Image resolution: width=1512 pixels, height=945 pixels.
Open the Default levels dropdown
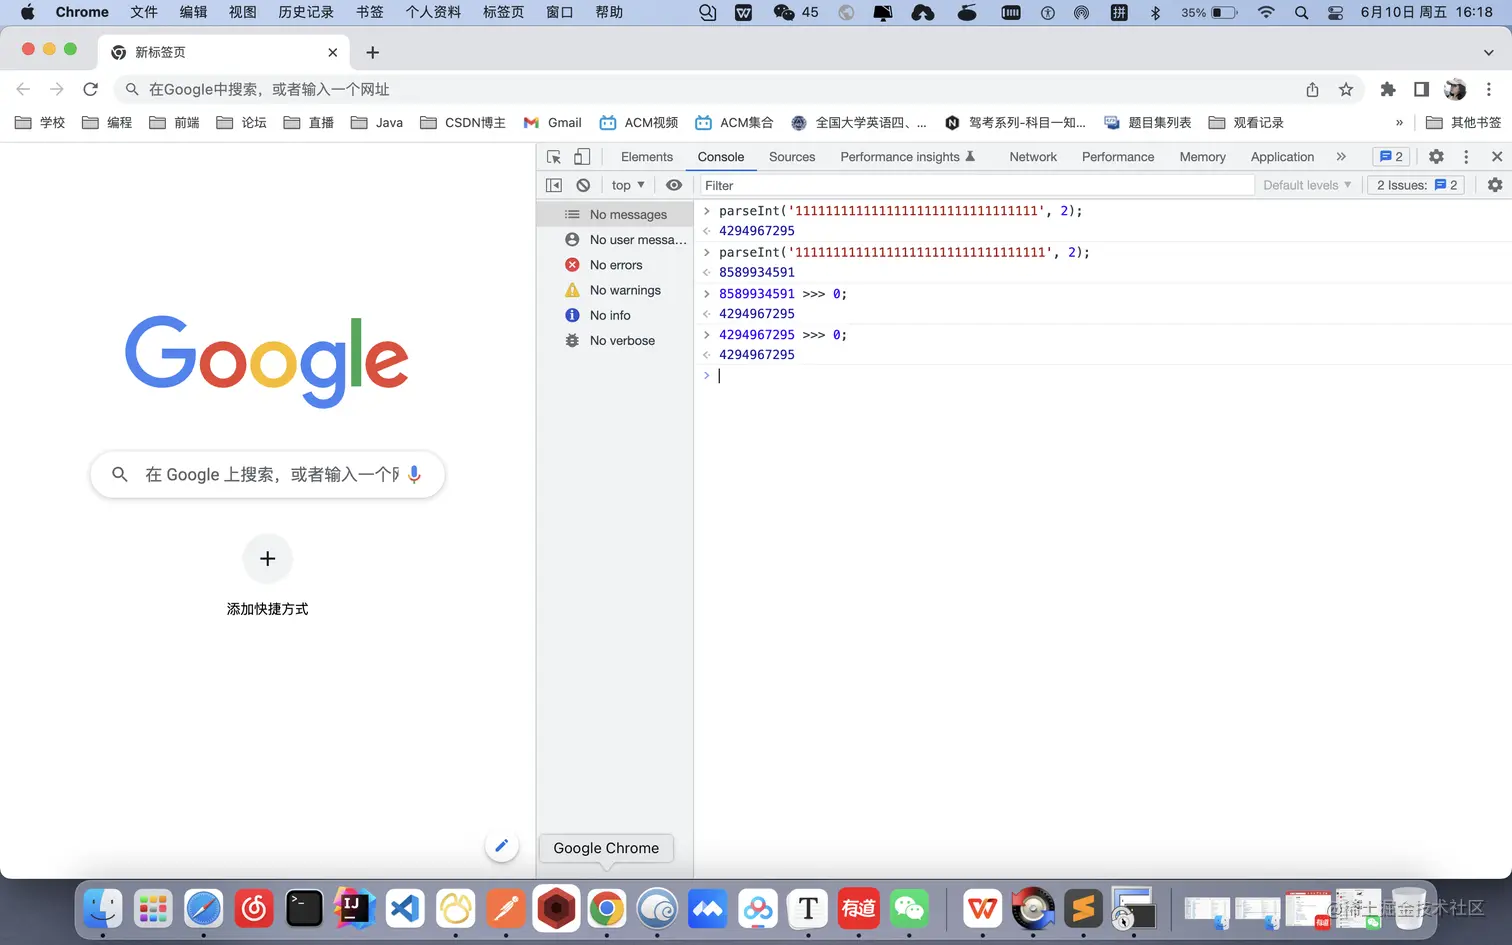tap(1307, 185)
